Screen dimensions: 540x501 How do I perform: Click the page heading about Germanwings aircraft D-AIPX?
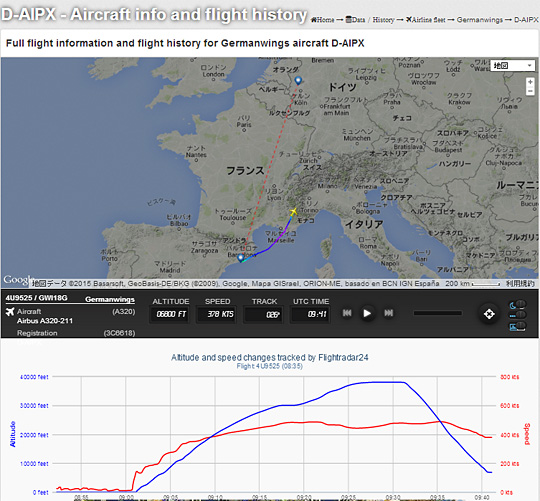click(185, 43)
